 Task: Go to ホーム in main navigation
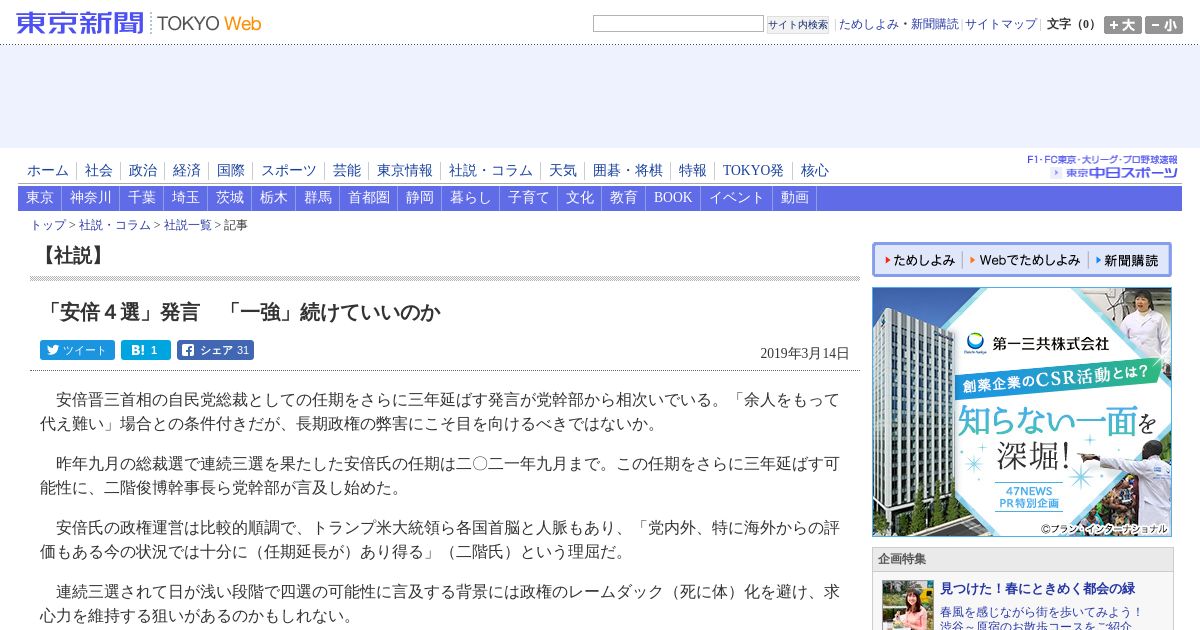tap(48, 171)
